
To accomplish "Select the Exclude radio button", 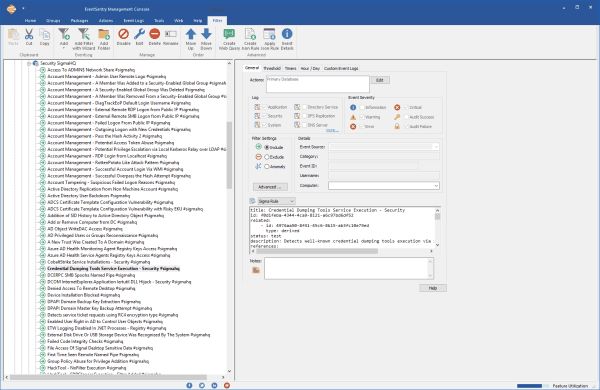I will tap(267, 157).
